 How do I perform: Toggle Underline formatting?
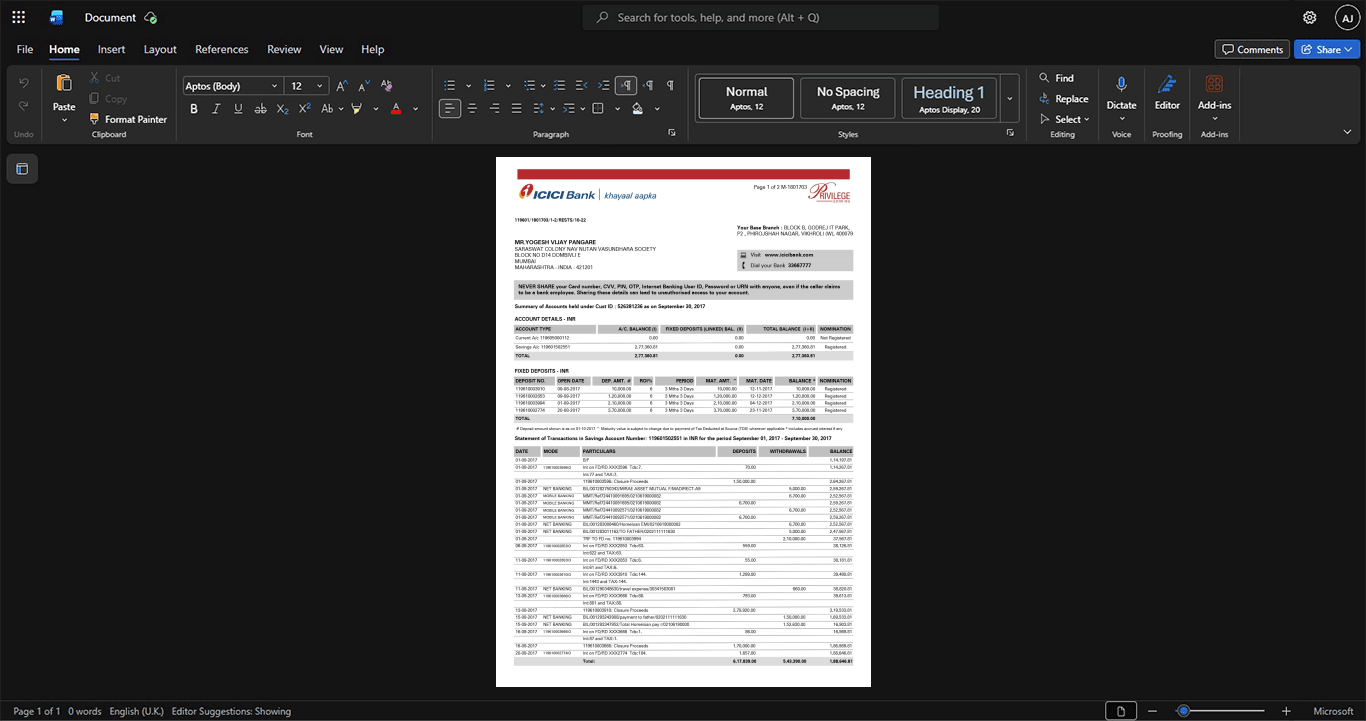238,109
